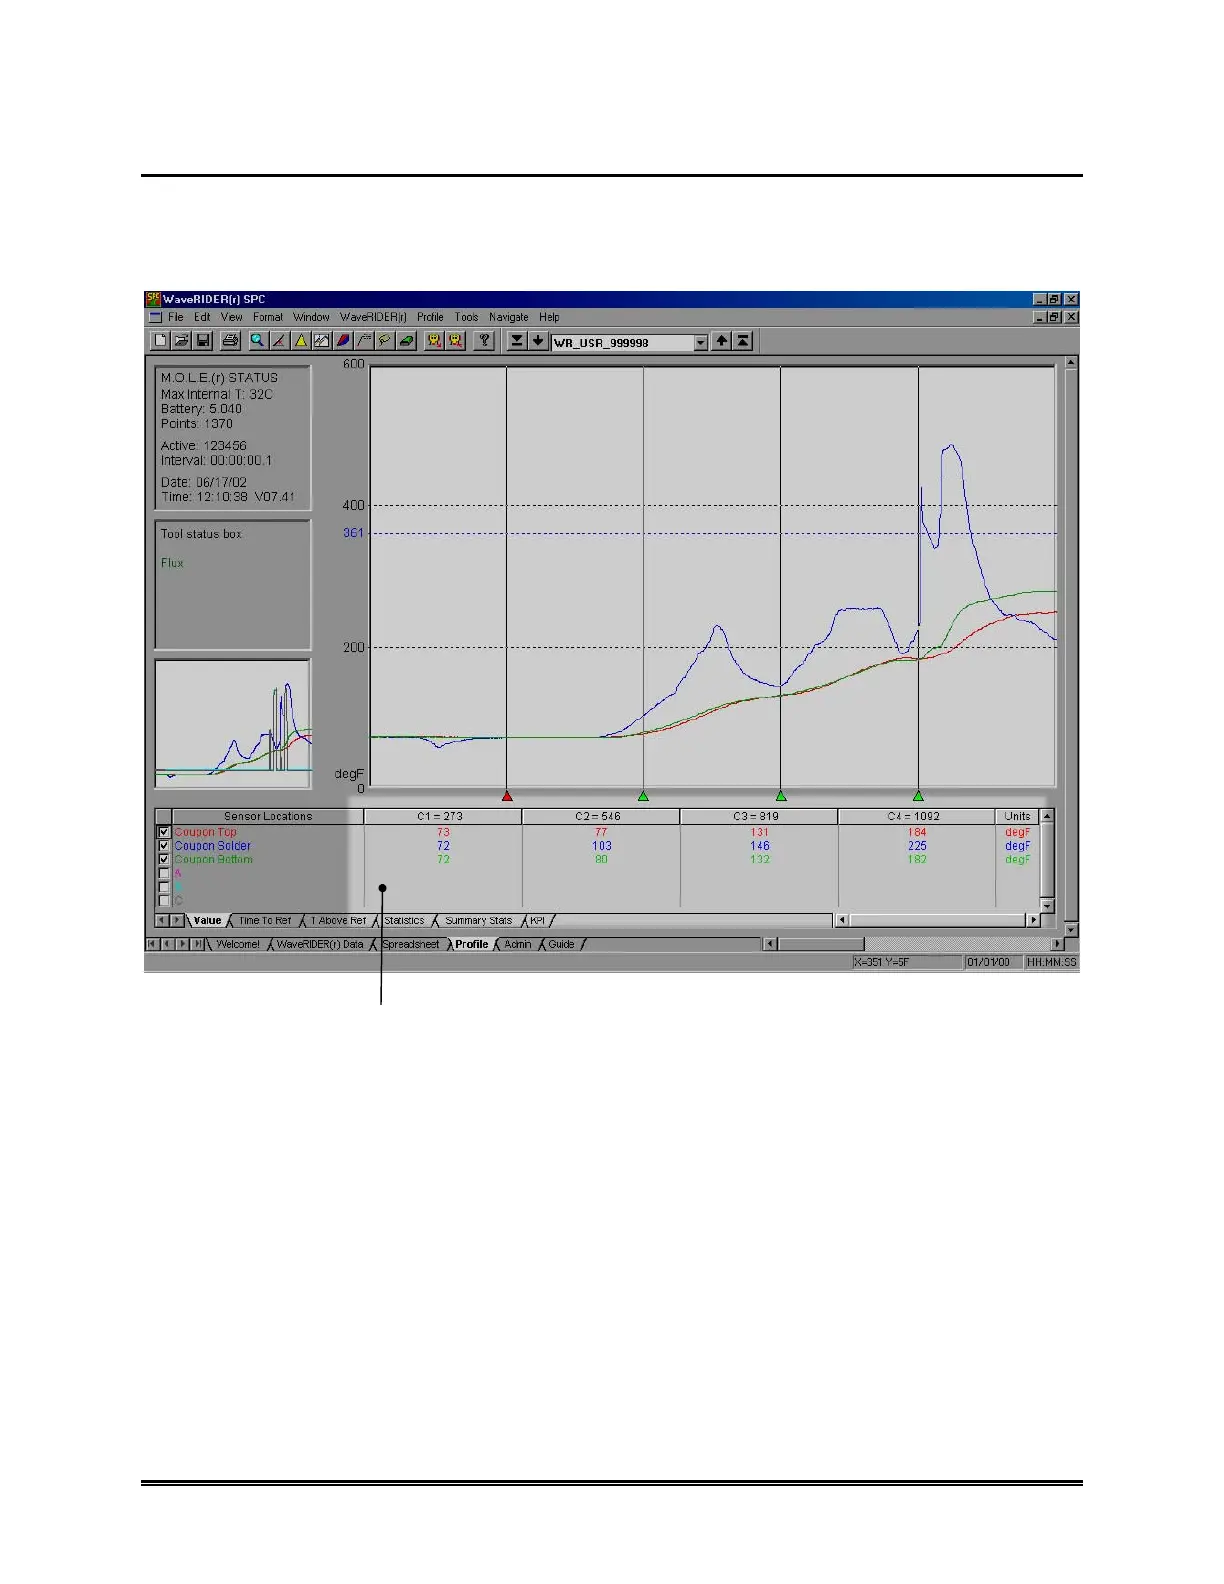Click the green X-cursor marker at C2
Image resolution: width=1224 pixels, height=1584 pixels.
[643, 796]
